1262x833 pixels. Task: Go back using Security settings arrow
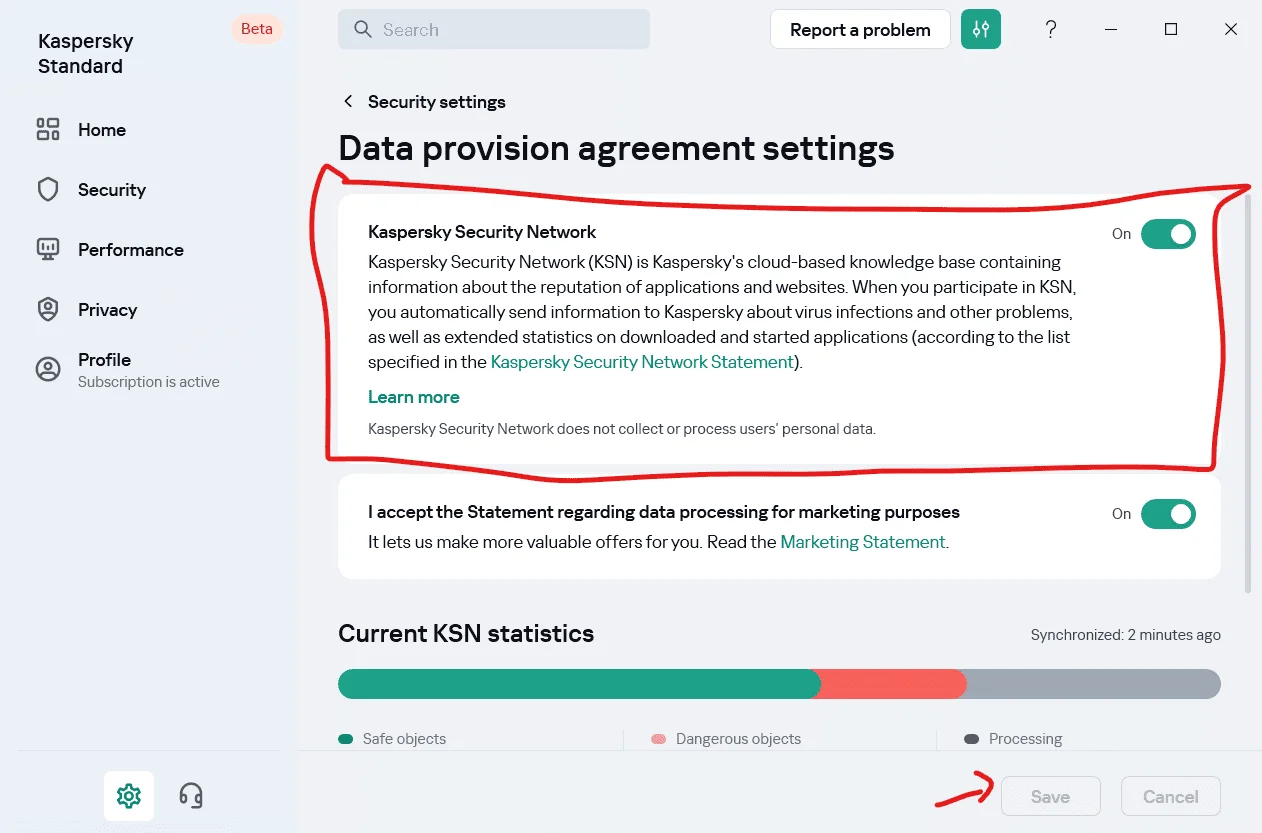point(348,101)
